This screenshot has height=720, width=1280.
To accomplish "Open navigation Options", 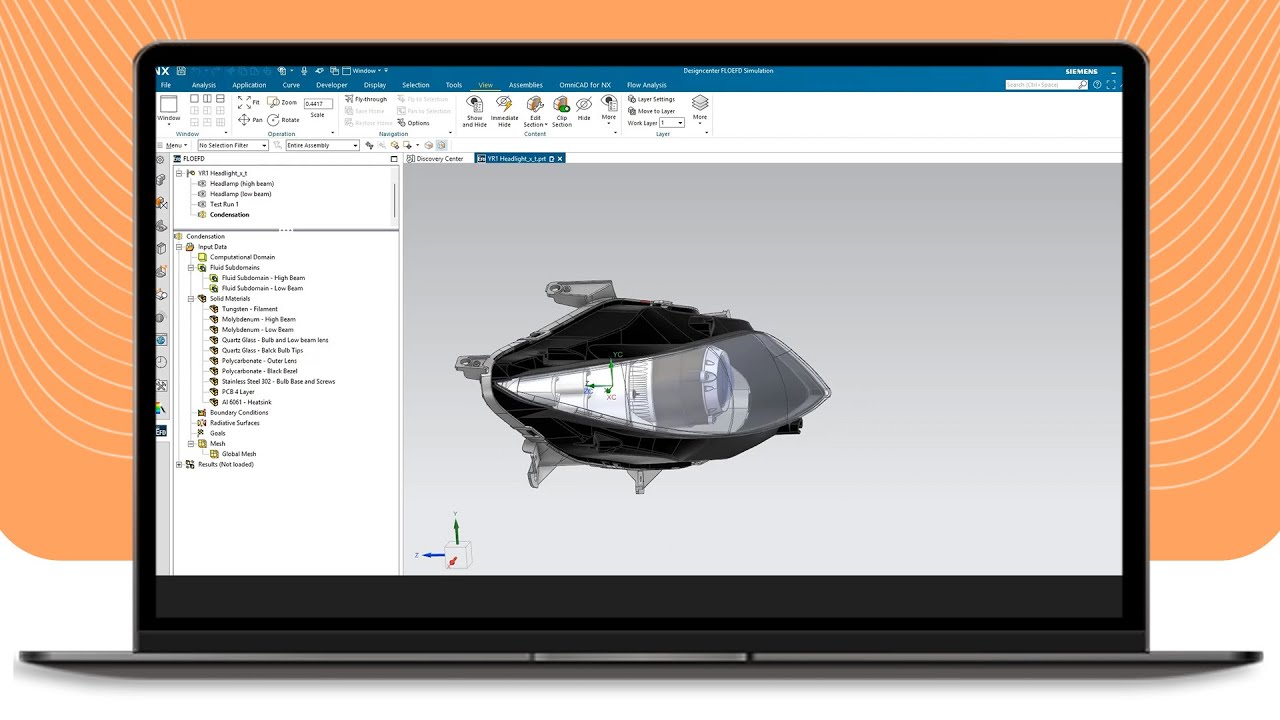I will click(413, 123).
